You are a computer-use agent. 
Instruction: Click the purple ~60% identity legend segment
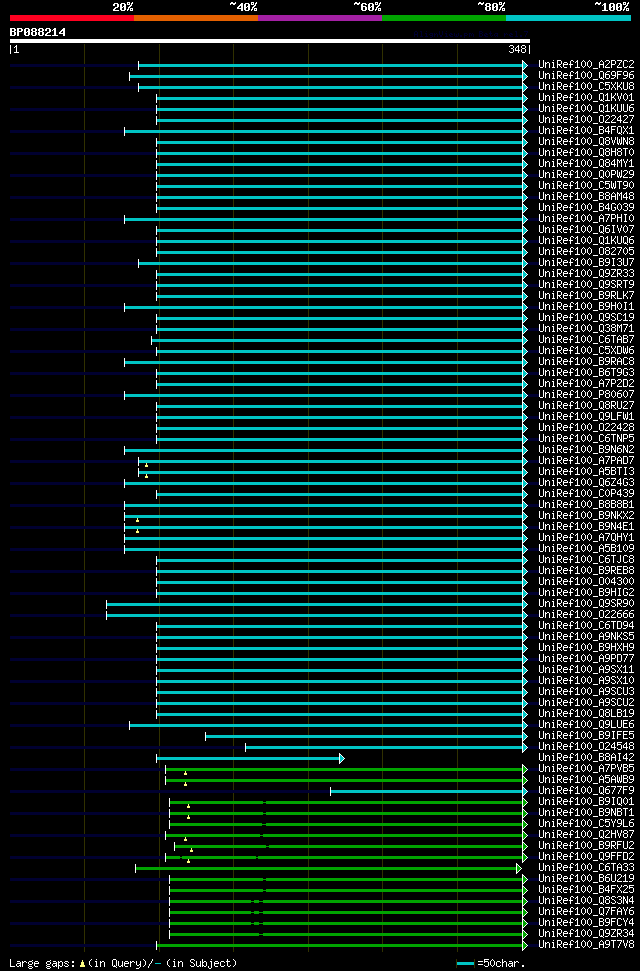tap(320, 18)
